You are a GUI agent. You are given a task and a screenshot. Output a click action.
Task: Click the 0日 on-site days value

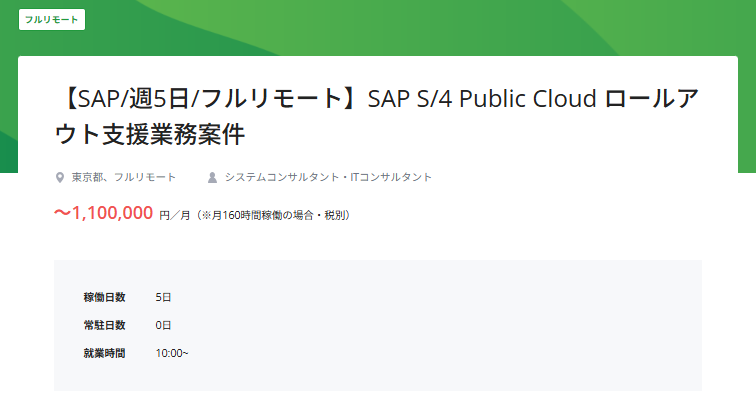pos(163,325)
